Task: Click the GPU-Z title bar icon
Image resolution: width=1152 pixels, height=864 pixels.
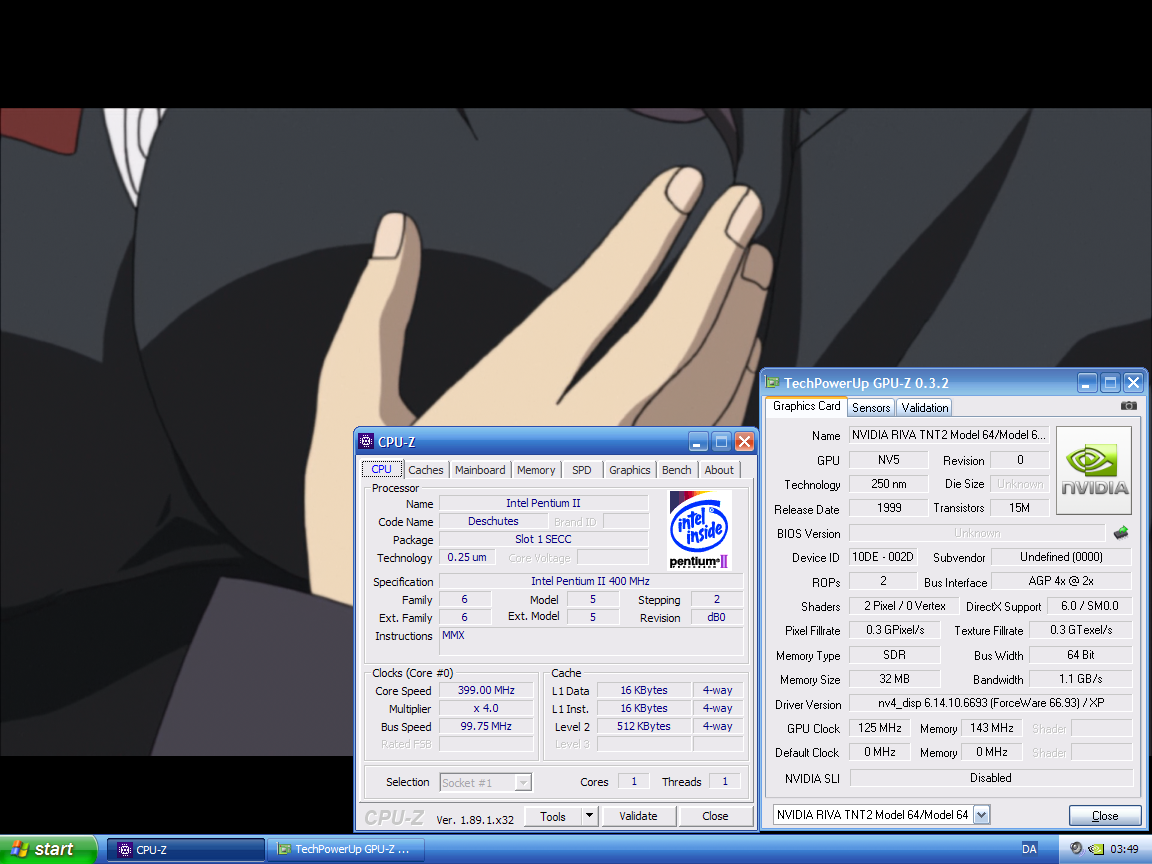Action: pyautogui.click(x=772, y=382)
